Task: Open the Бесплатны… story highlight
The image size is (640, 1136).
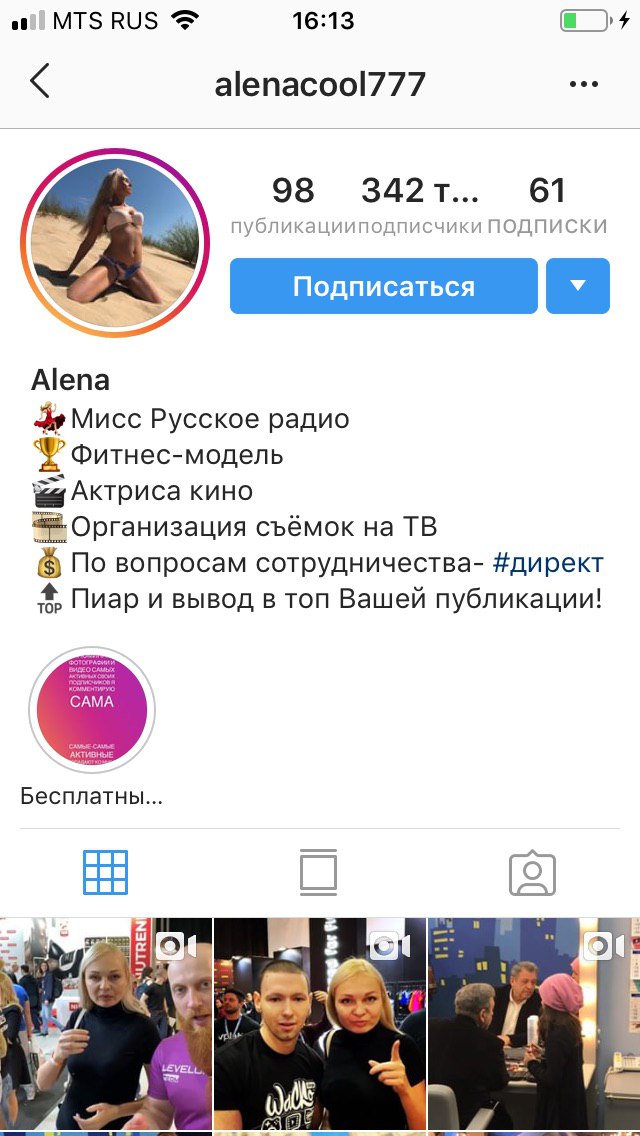Action: coord(92,710)
